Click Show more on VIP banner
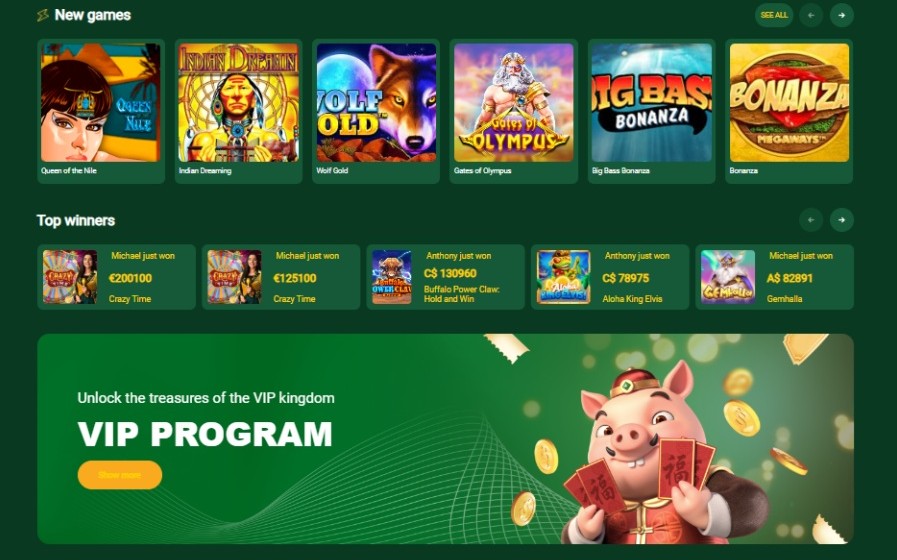Screen dimensions: 897x560 coord(120,475)
